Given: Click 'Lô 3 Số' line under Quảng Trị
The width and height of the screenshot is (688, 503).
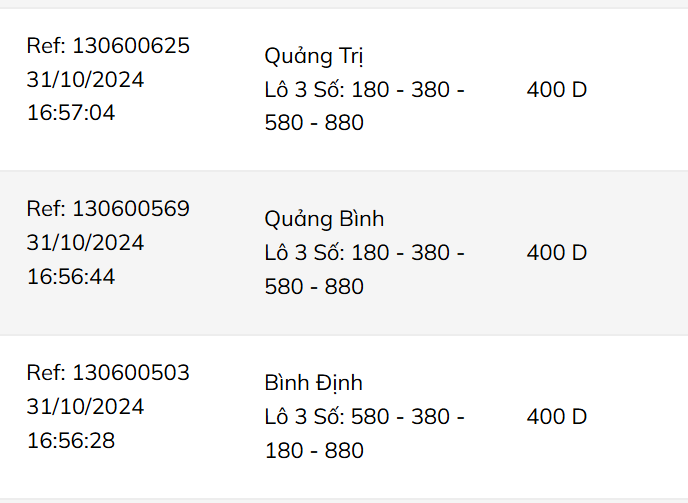Looking at the screenshot, I should point(364,90).
